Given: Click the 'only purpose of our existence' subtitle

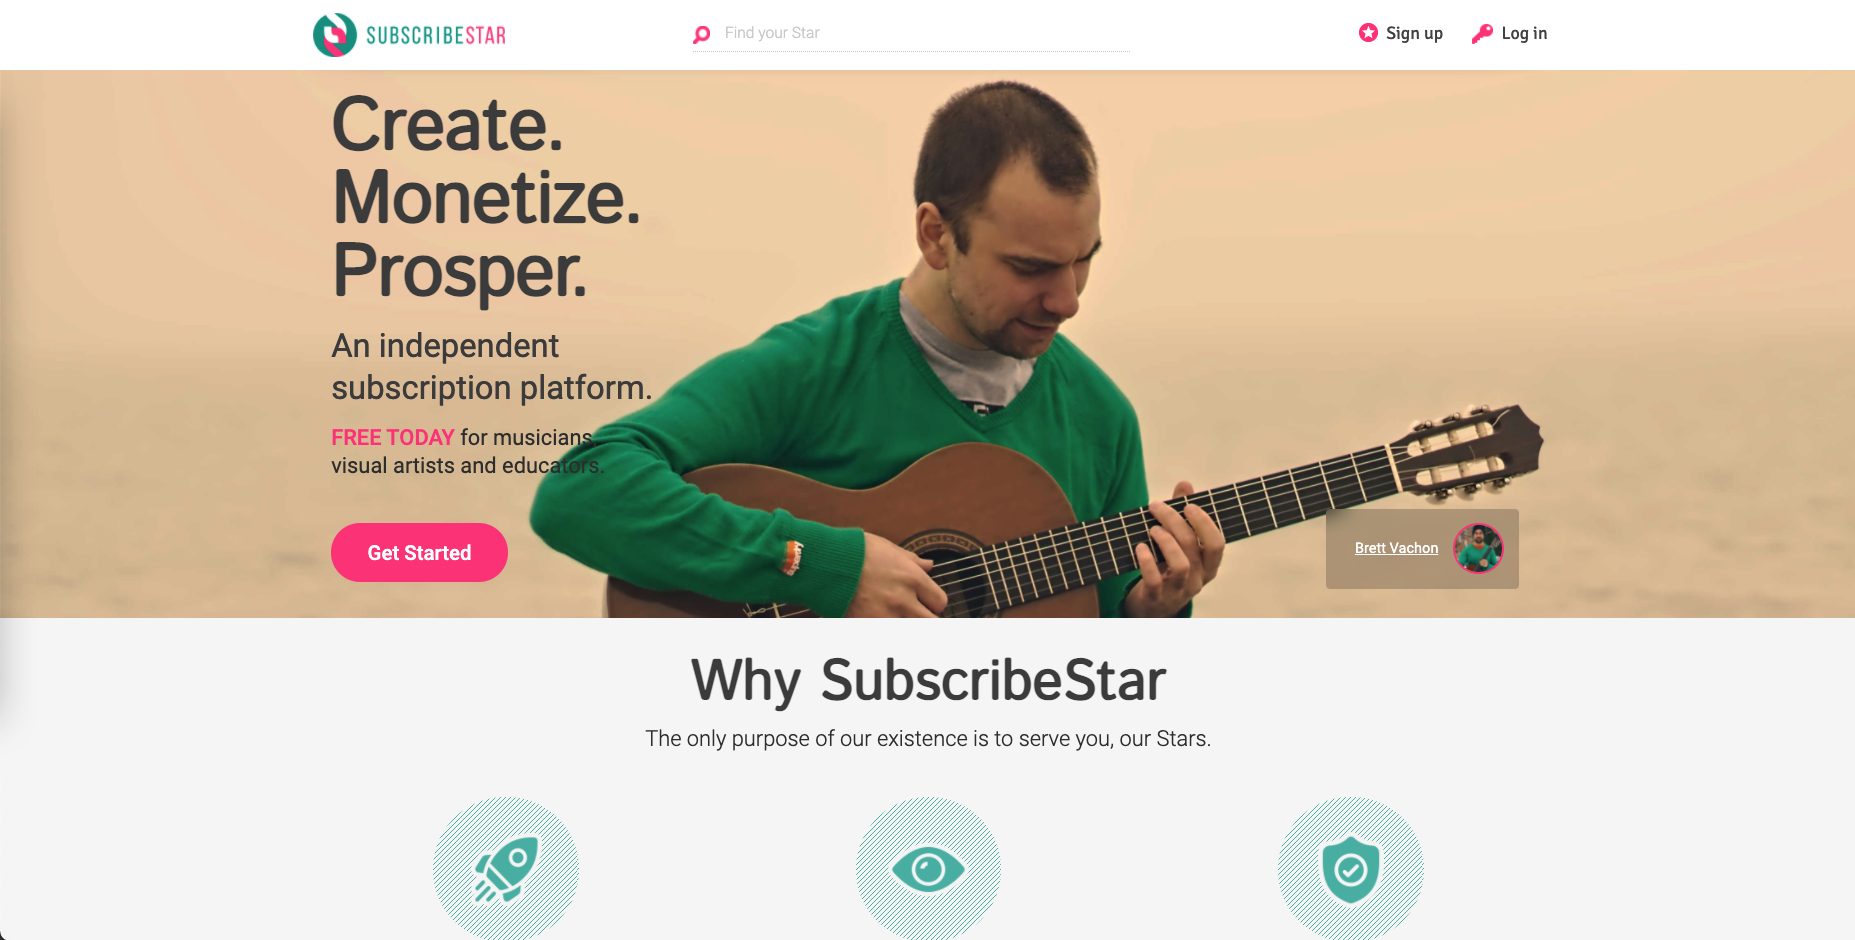Looking at the screenshot, I should click(x=928, y=739).
